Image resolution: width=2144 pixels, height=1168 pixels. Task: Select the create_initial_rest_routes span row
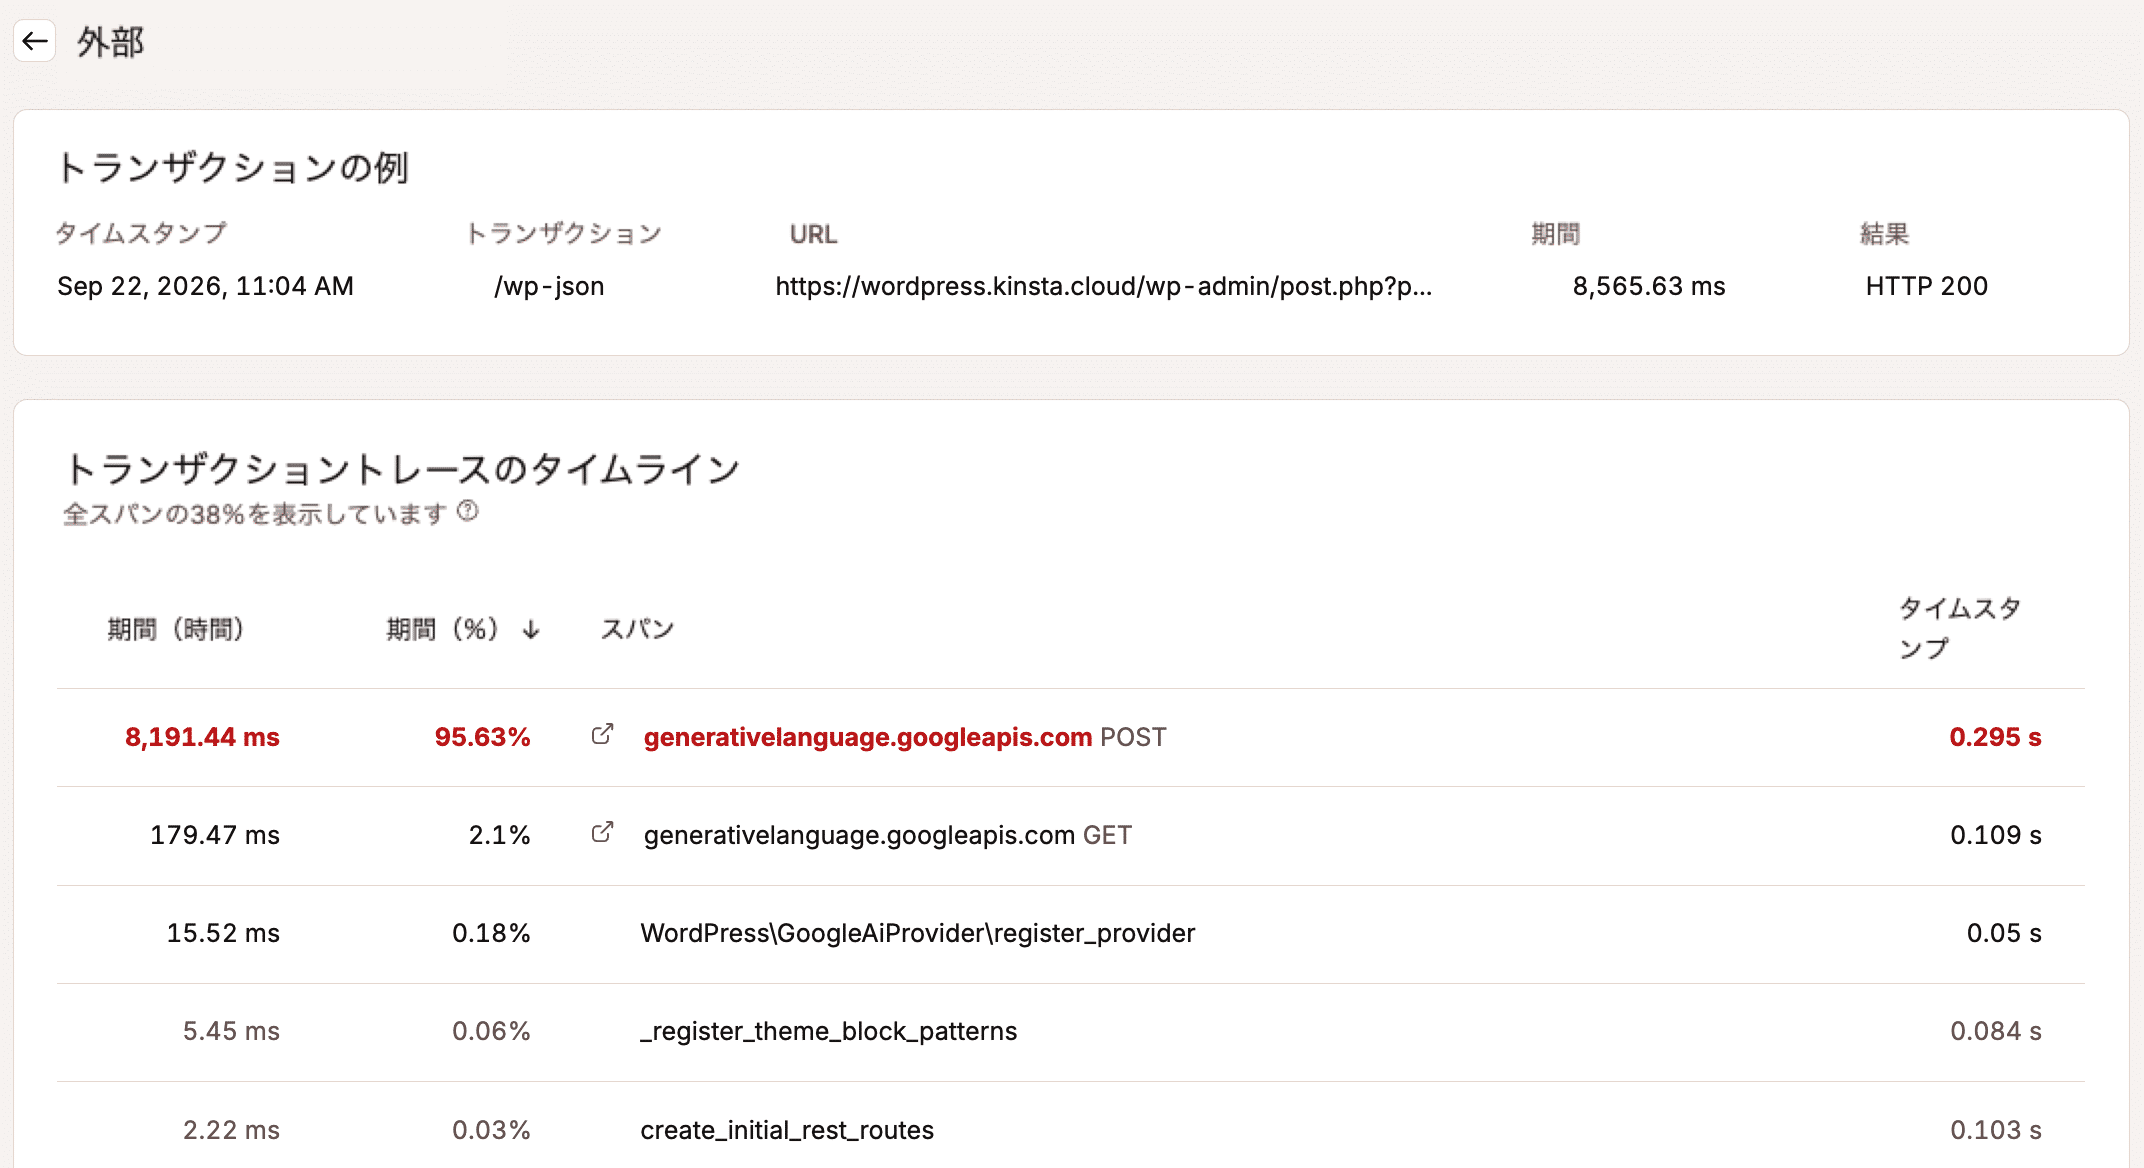point(1071,1130)
